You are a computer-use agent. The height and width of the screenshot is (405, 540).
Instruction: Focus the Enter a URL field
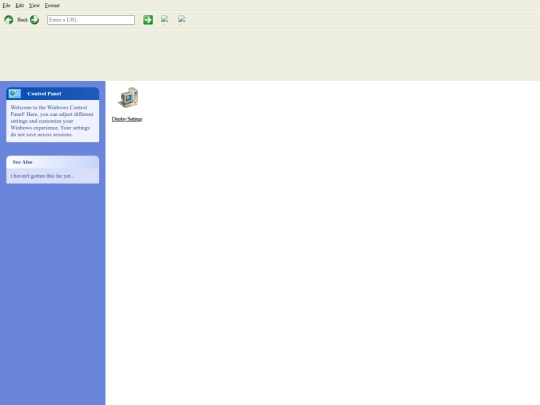click(x=91, y=20)
